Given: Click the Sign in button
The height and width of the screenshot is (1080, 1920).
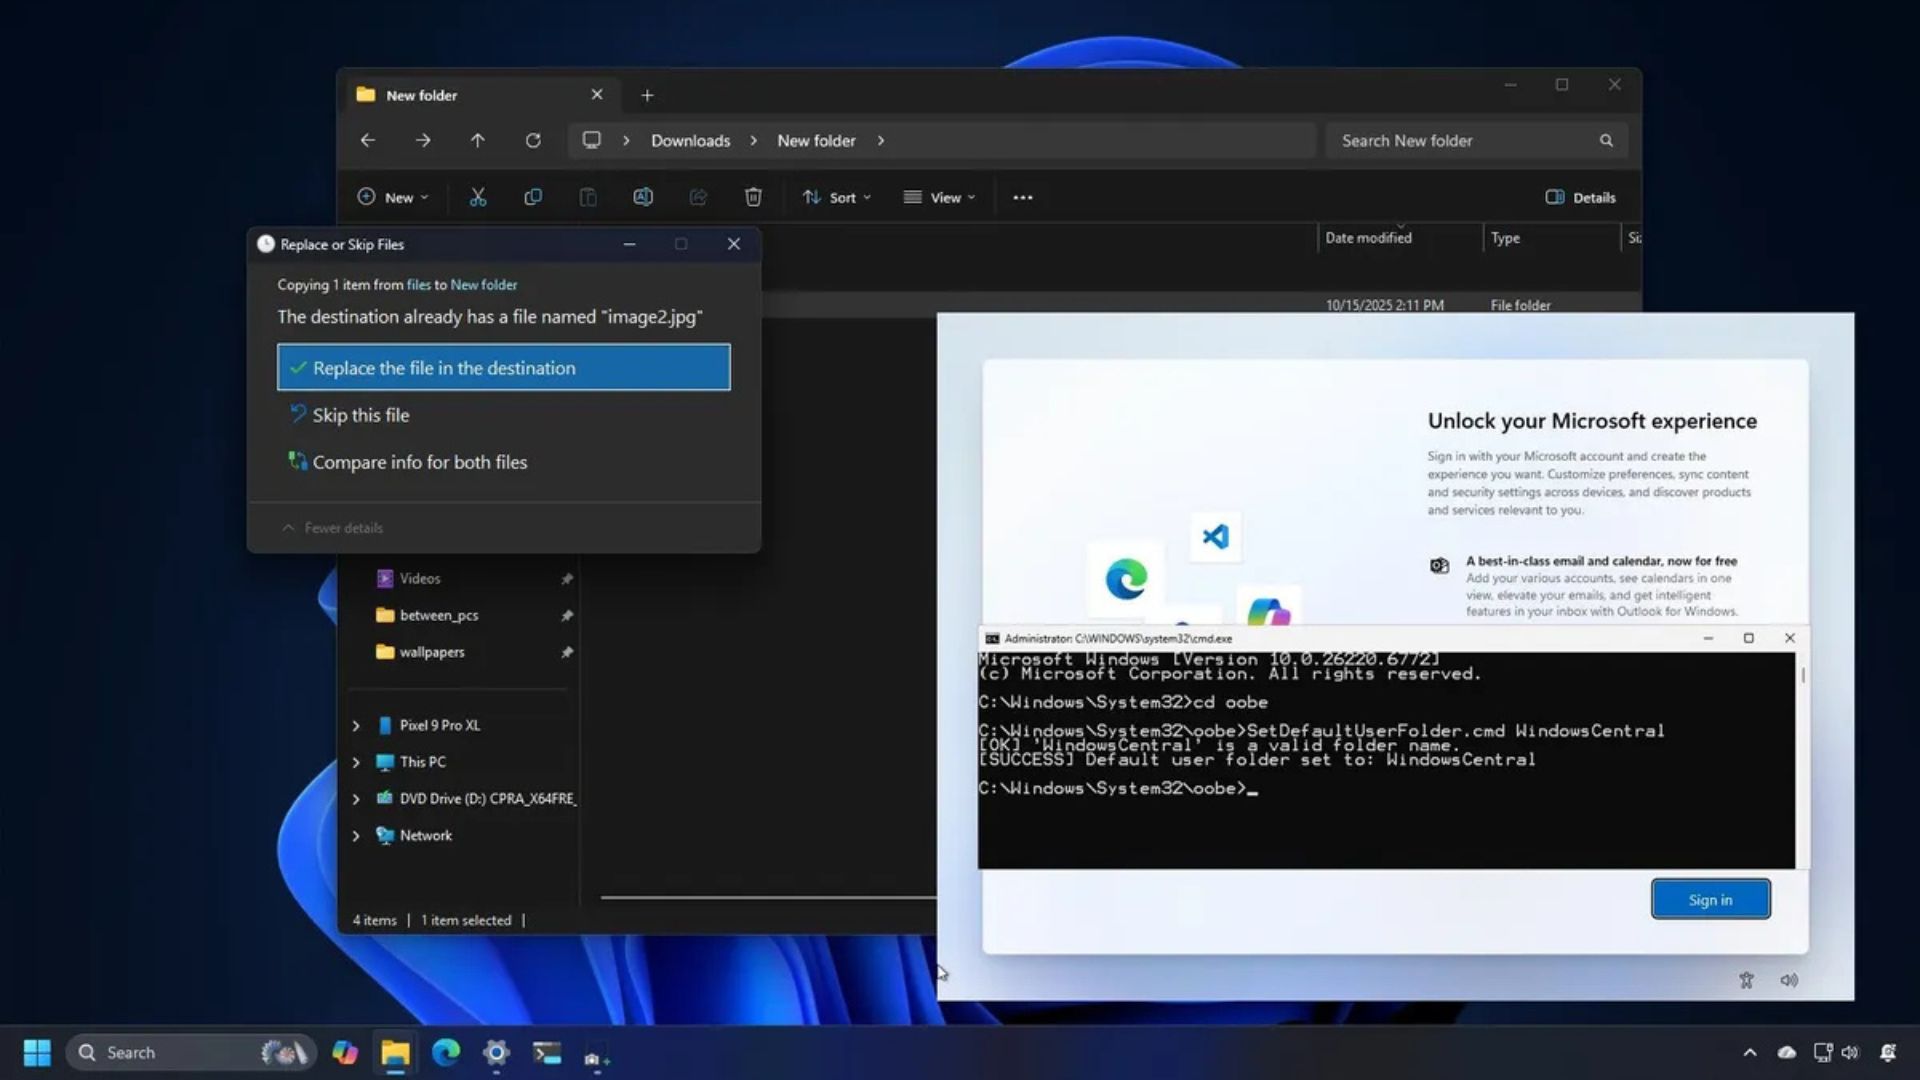Looking at the screenshot, I should [x=1710, y=899].
